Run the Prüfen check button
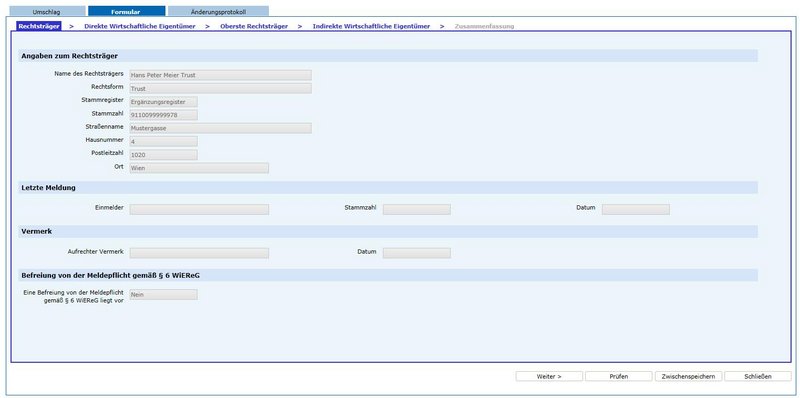 click(618, 377)
